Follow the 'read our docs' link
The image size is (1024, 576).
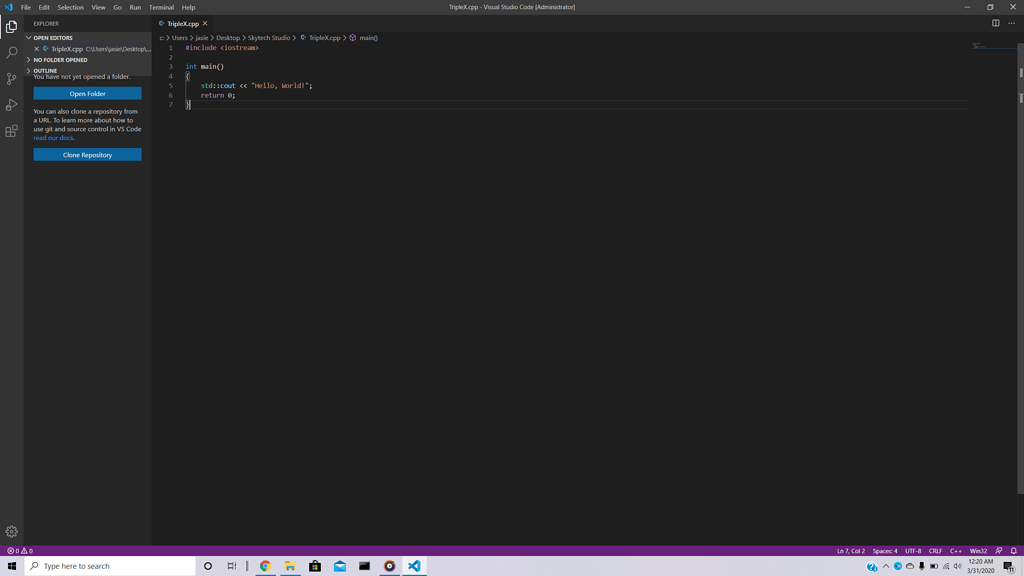coord(54,138)
